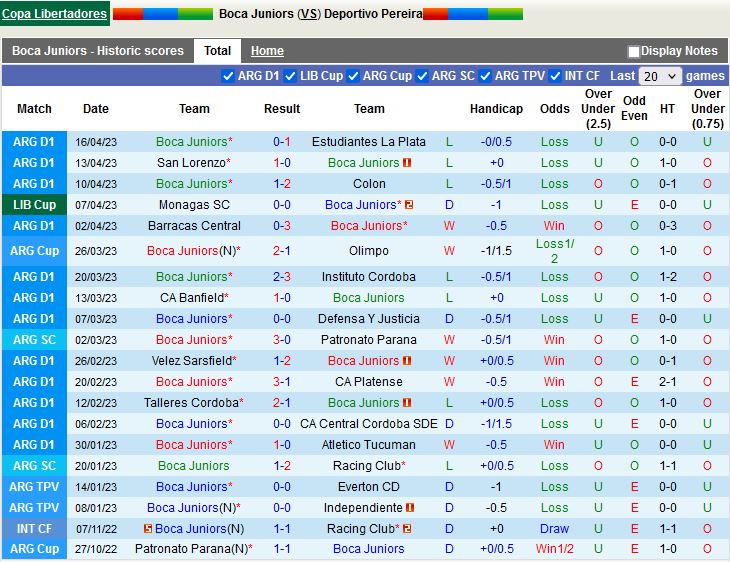Select the Total tab

coord(217,51)
